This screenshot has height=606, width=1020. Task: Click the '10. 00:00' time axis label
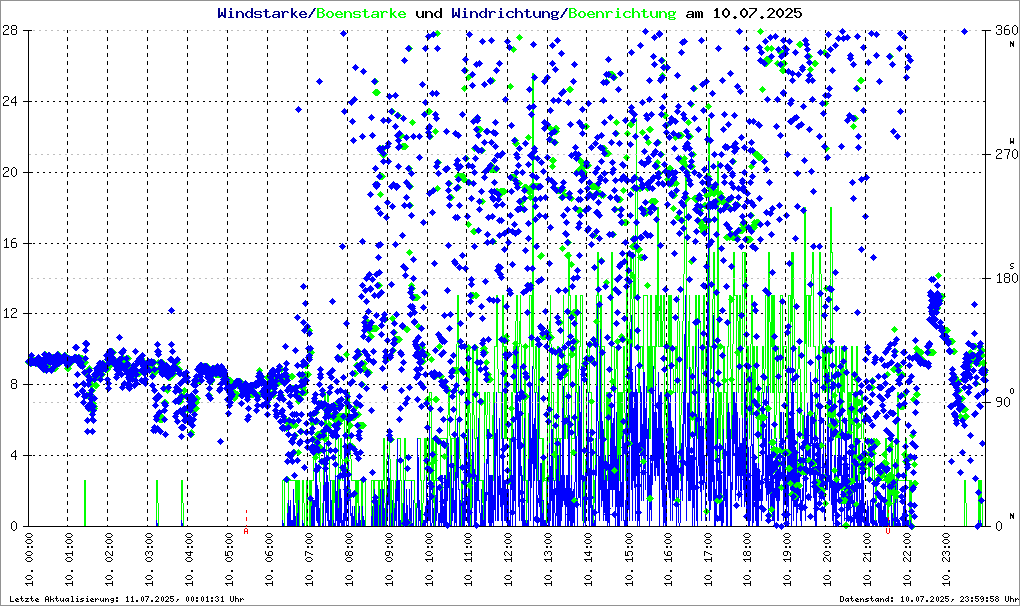click(30, 563)
